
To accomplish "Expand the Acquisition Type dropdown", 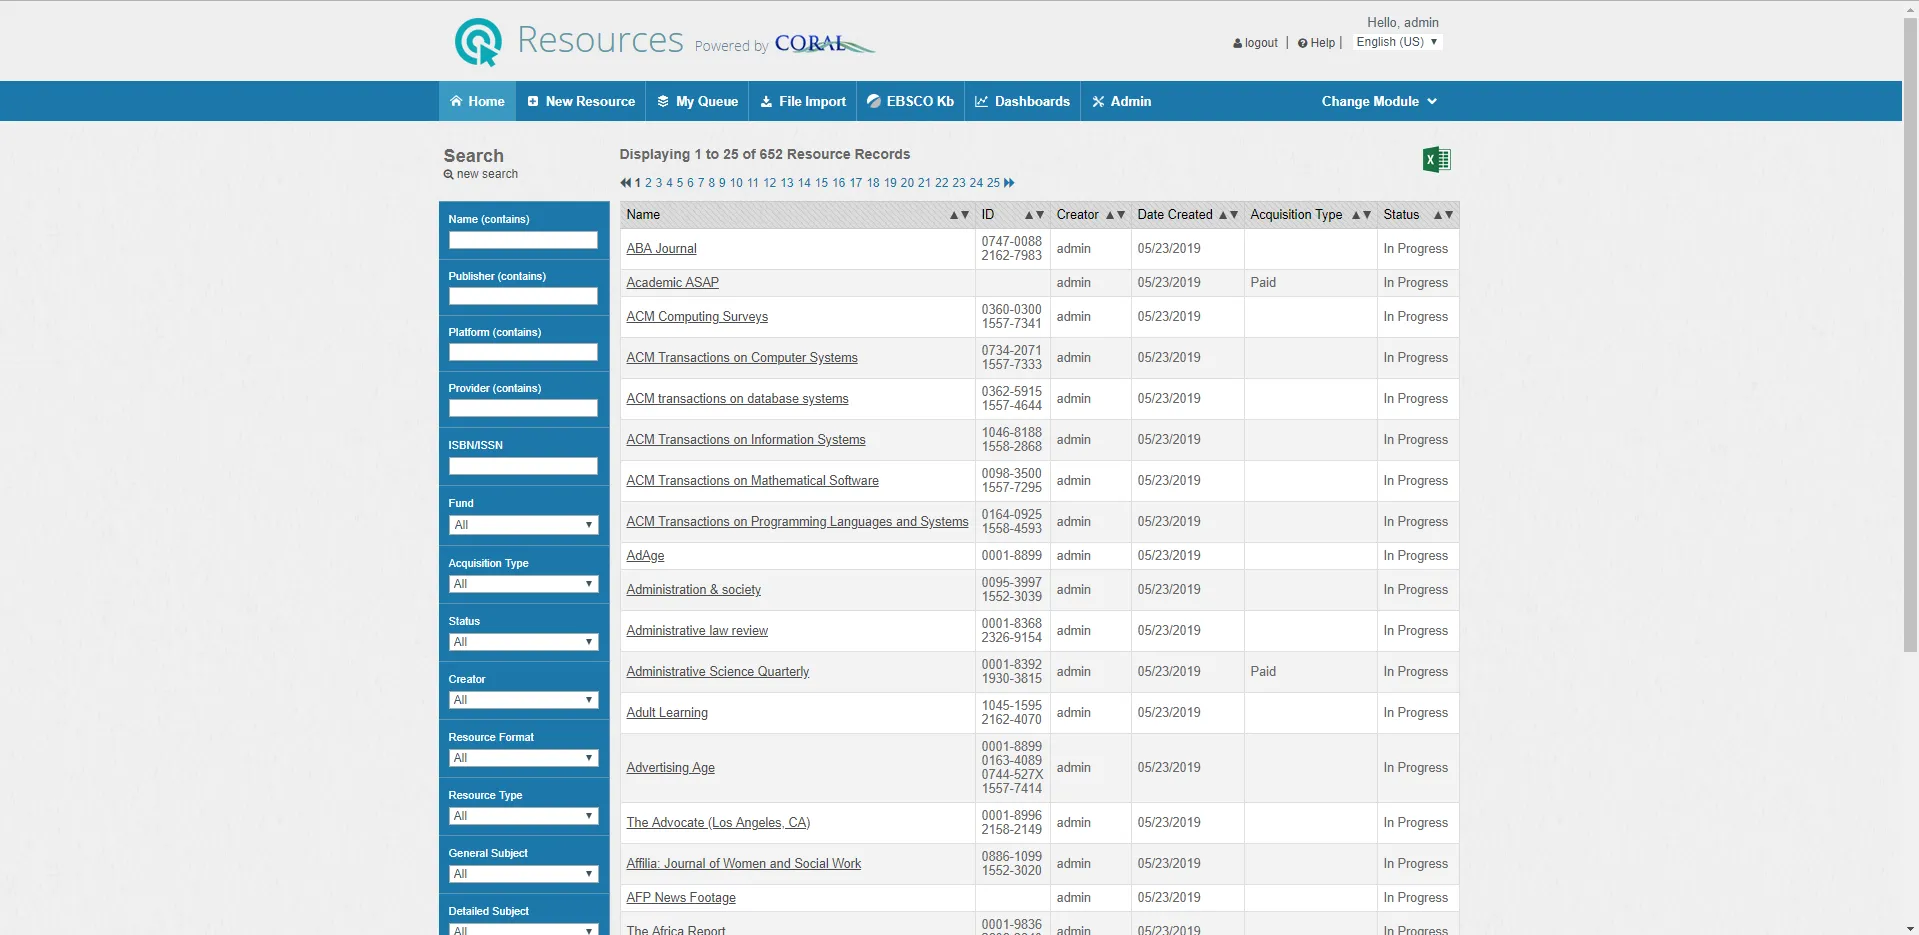I will [523, 584].
